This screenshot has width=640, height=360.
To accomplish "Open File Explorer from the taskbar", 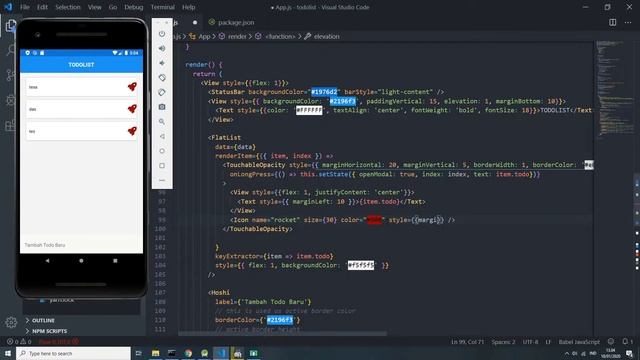I will 156,353.
